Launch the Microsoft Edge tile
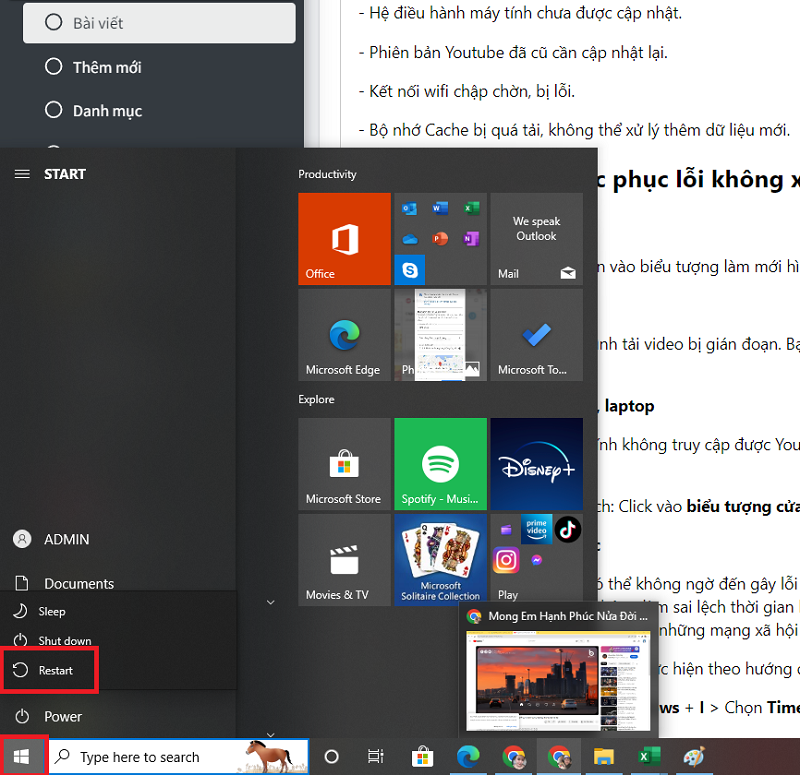800x775 pixels. 344,335
